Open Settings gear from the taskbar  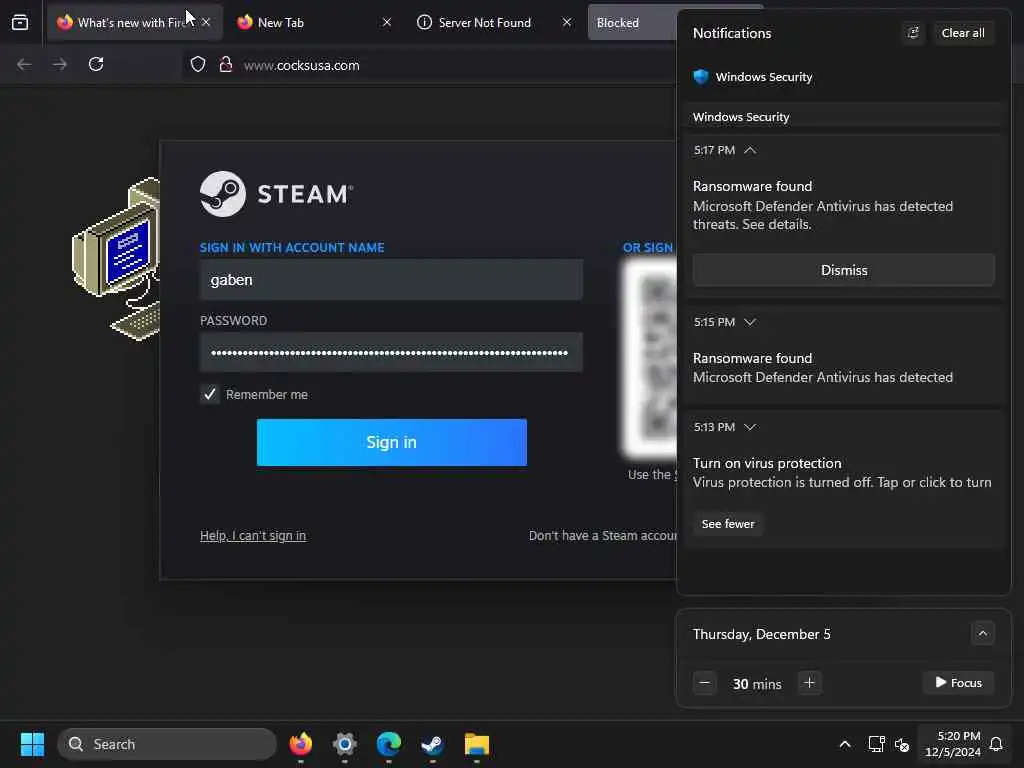[x=345, y=744]
